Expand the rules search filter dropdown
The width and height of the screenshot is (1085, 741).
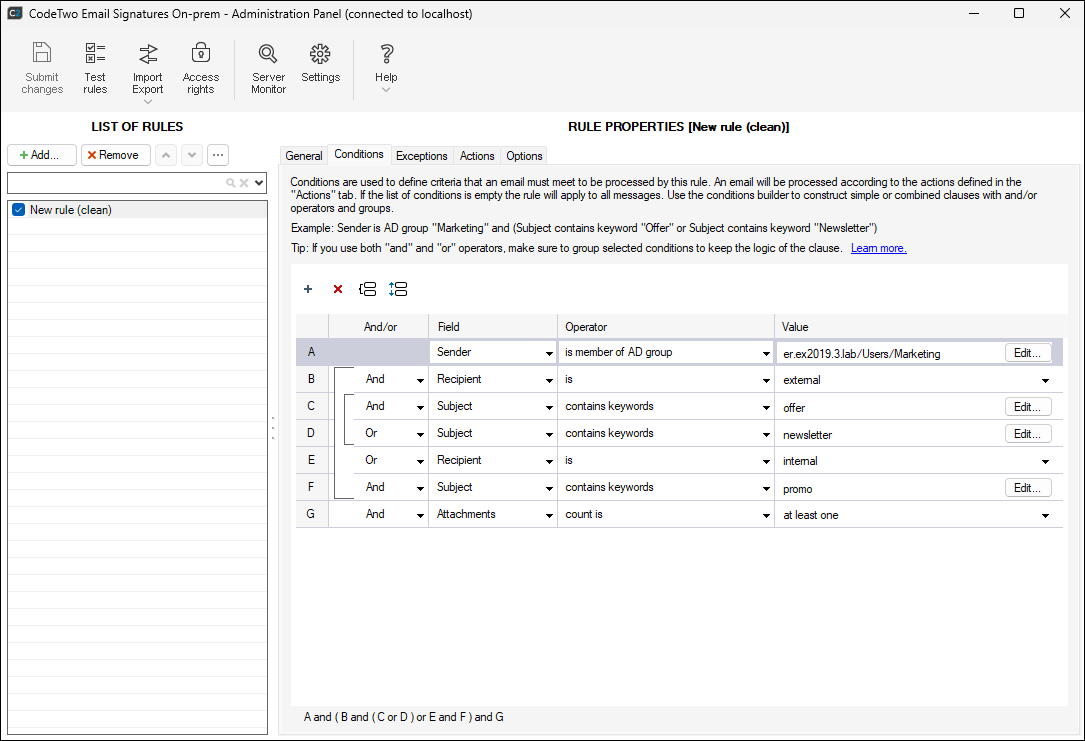(259, 183)
